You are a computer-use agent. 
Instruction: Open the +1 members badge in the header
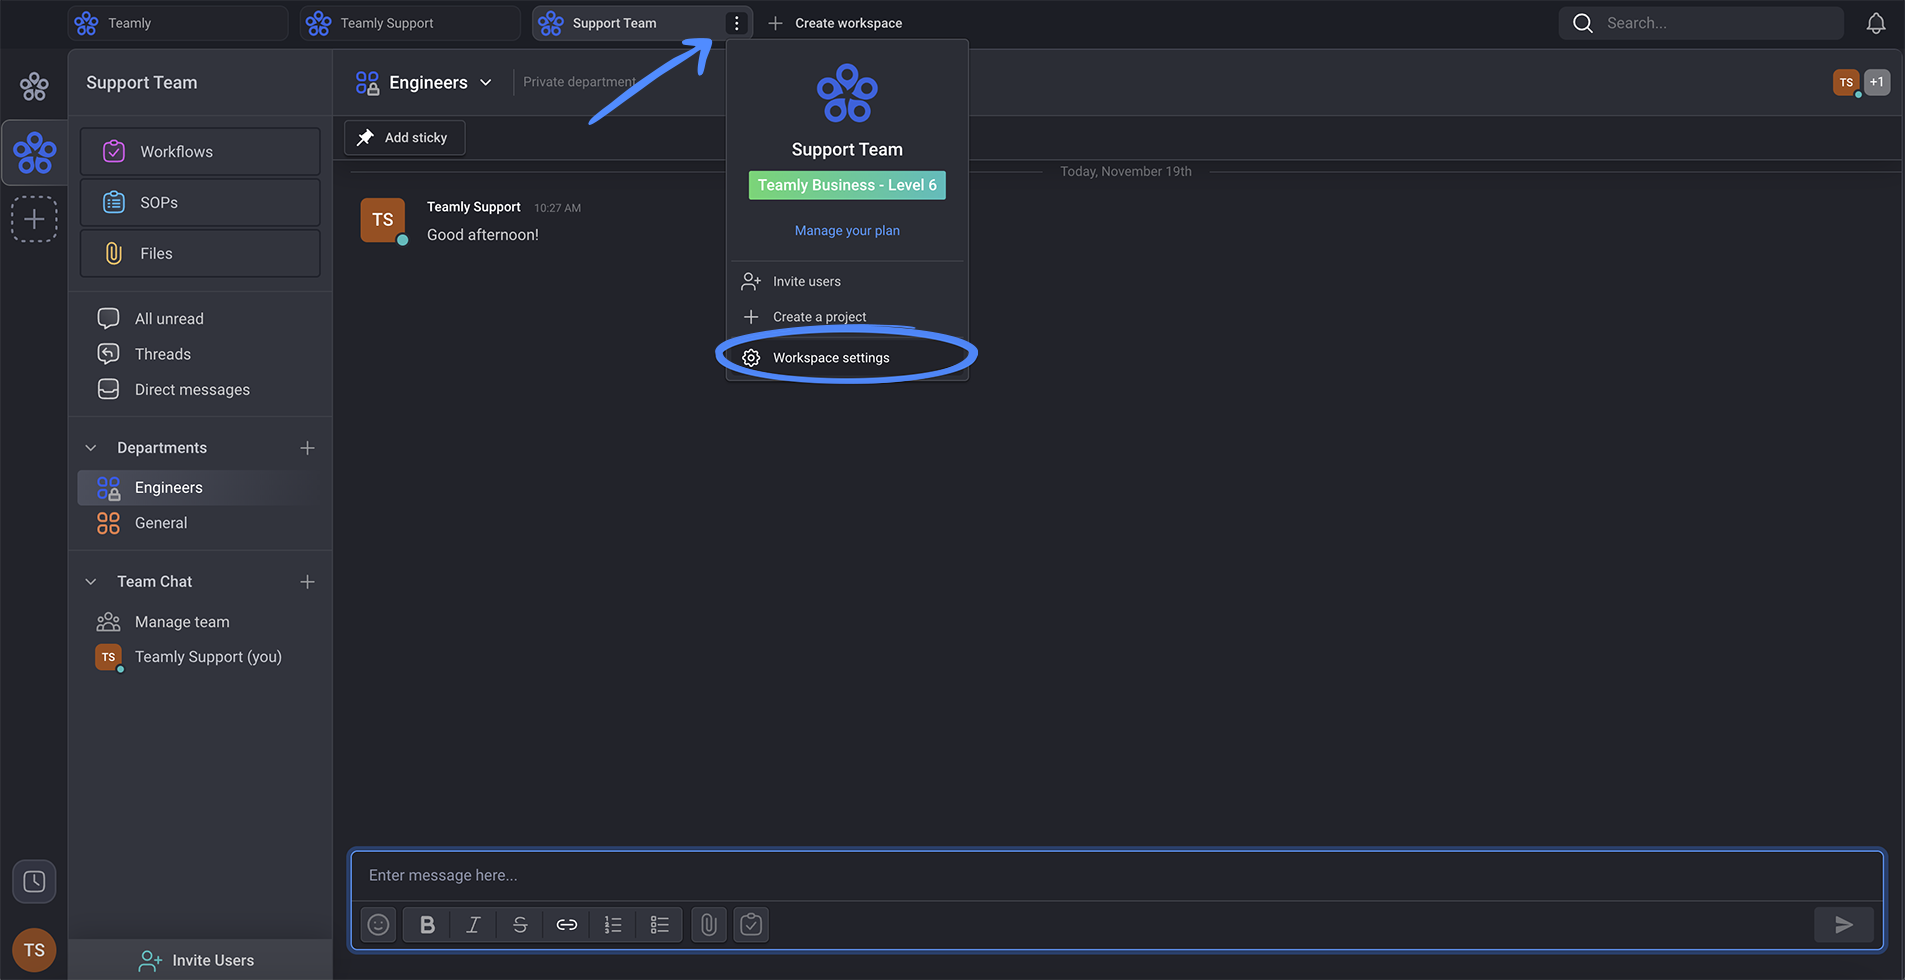[1877, 82]
